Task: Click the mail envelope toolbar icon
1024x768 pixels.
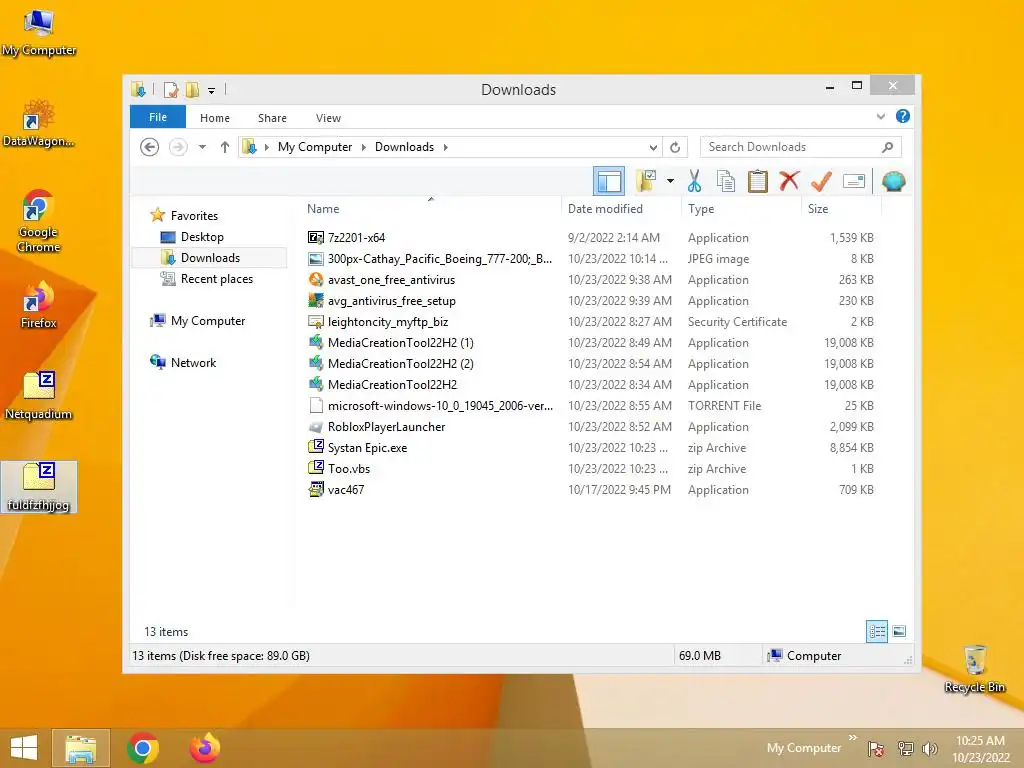Action: pos(854,181)
